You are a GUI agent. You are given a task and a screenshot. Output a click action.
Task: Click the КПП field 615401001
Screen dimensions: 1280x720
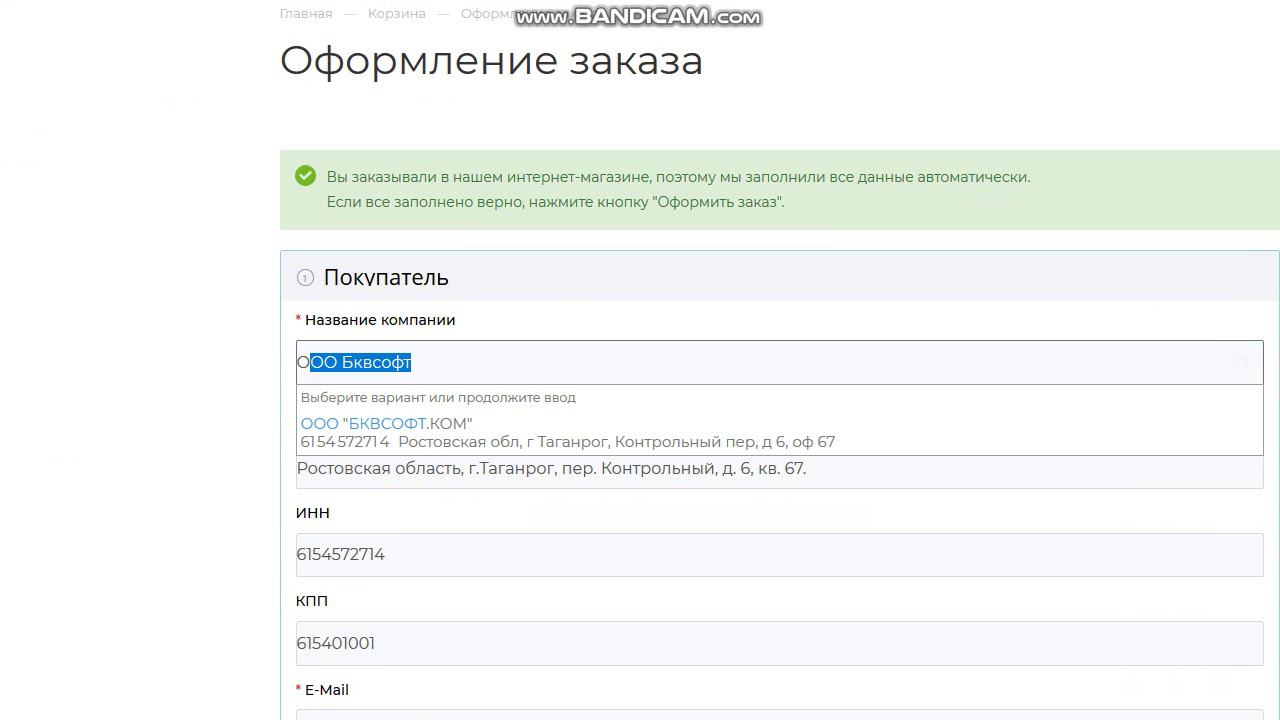[780, 643]
